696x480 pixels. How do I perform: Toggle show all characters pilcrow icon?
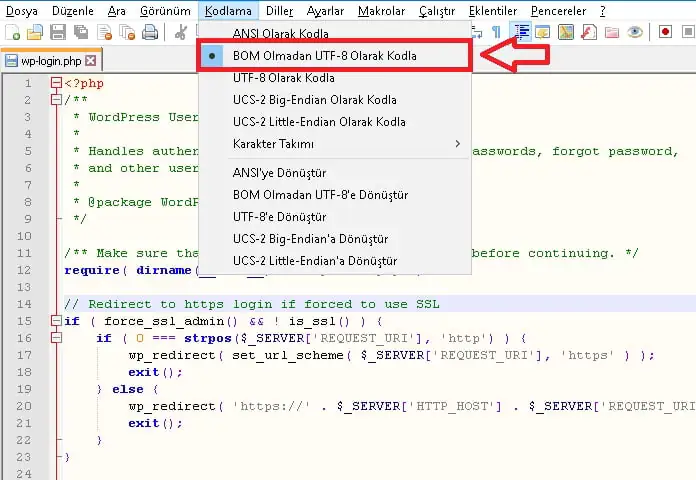pyautogui.click(x=496, y=33)
